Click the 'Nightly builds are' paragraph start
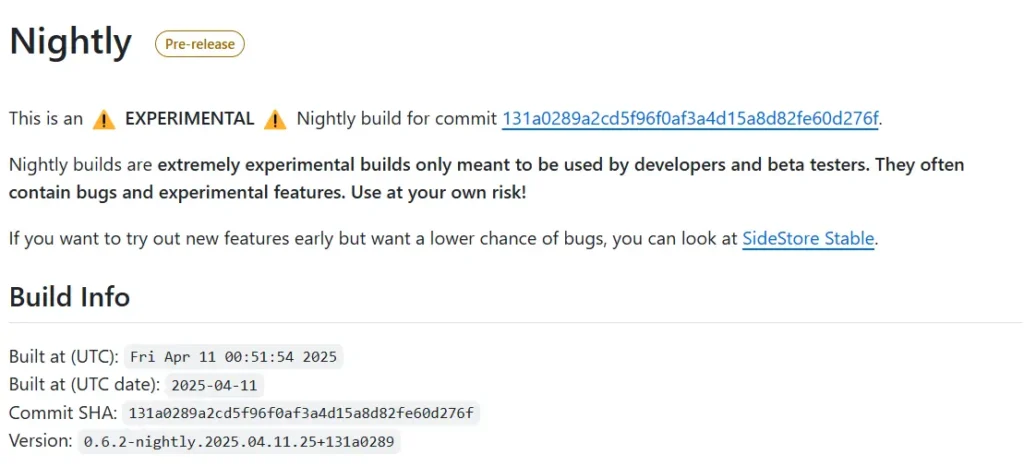 81,165
